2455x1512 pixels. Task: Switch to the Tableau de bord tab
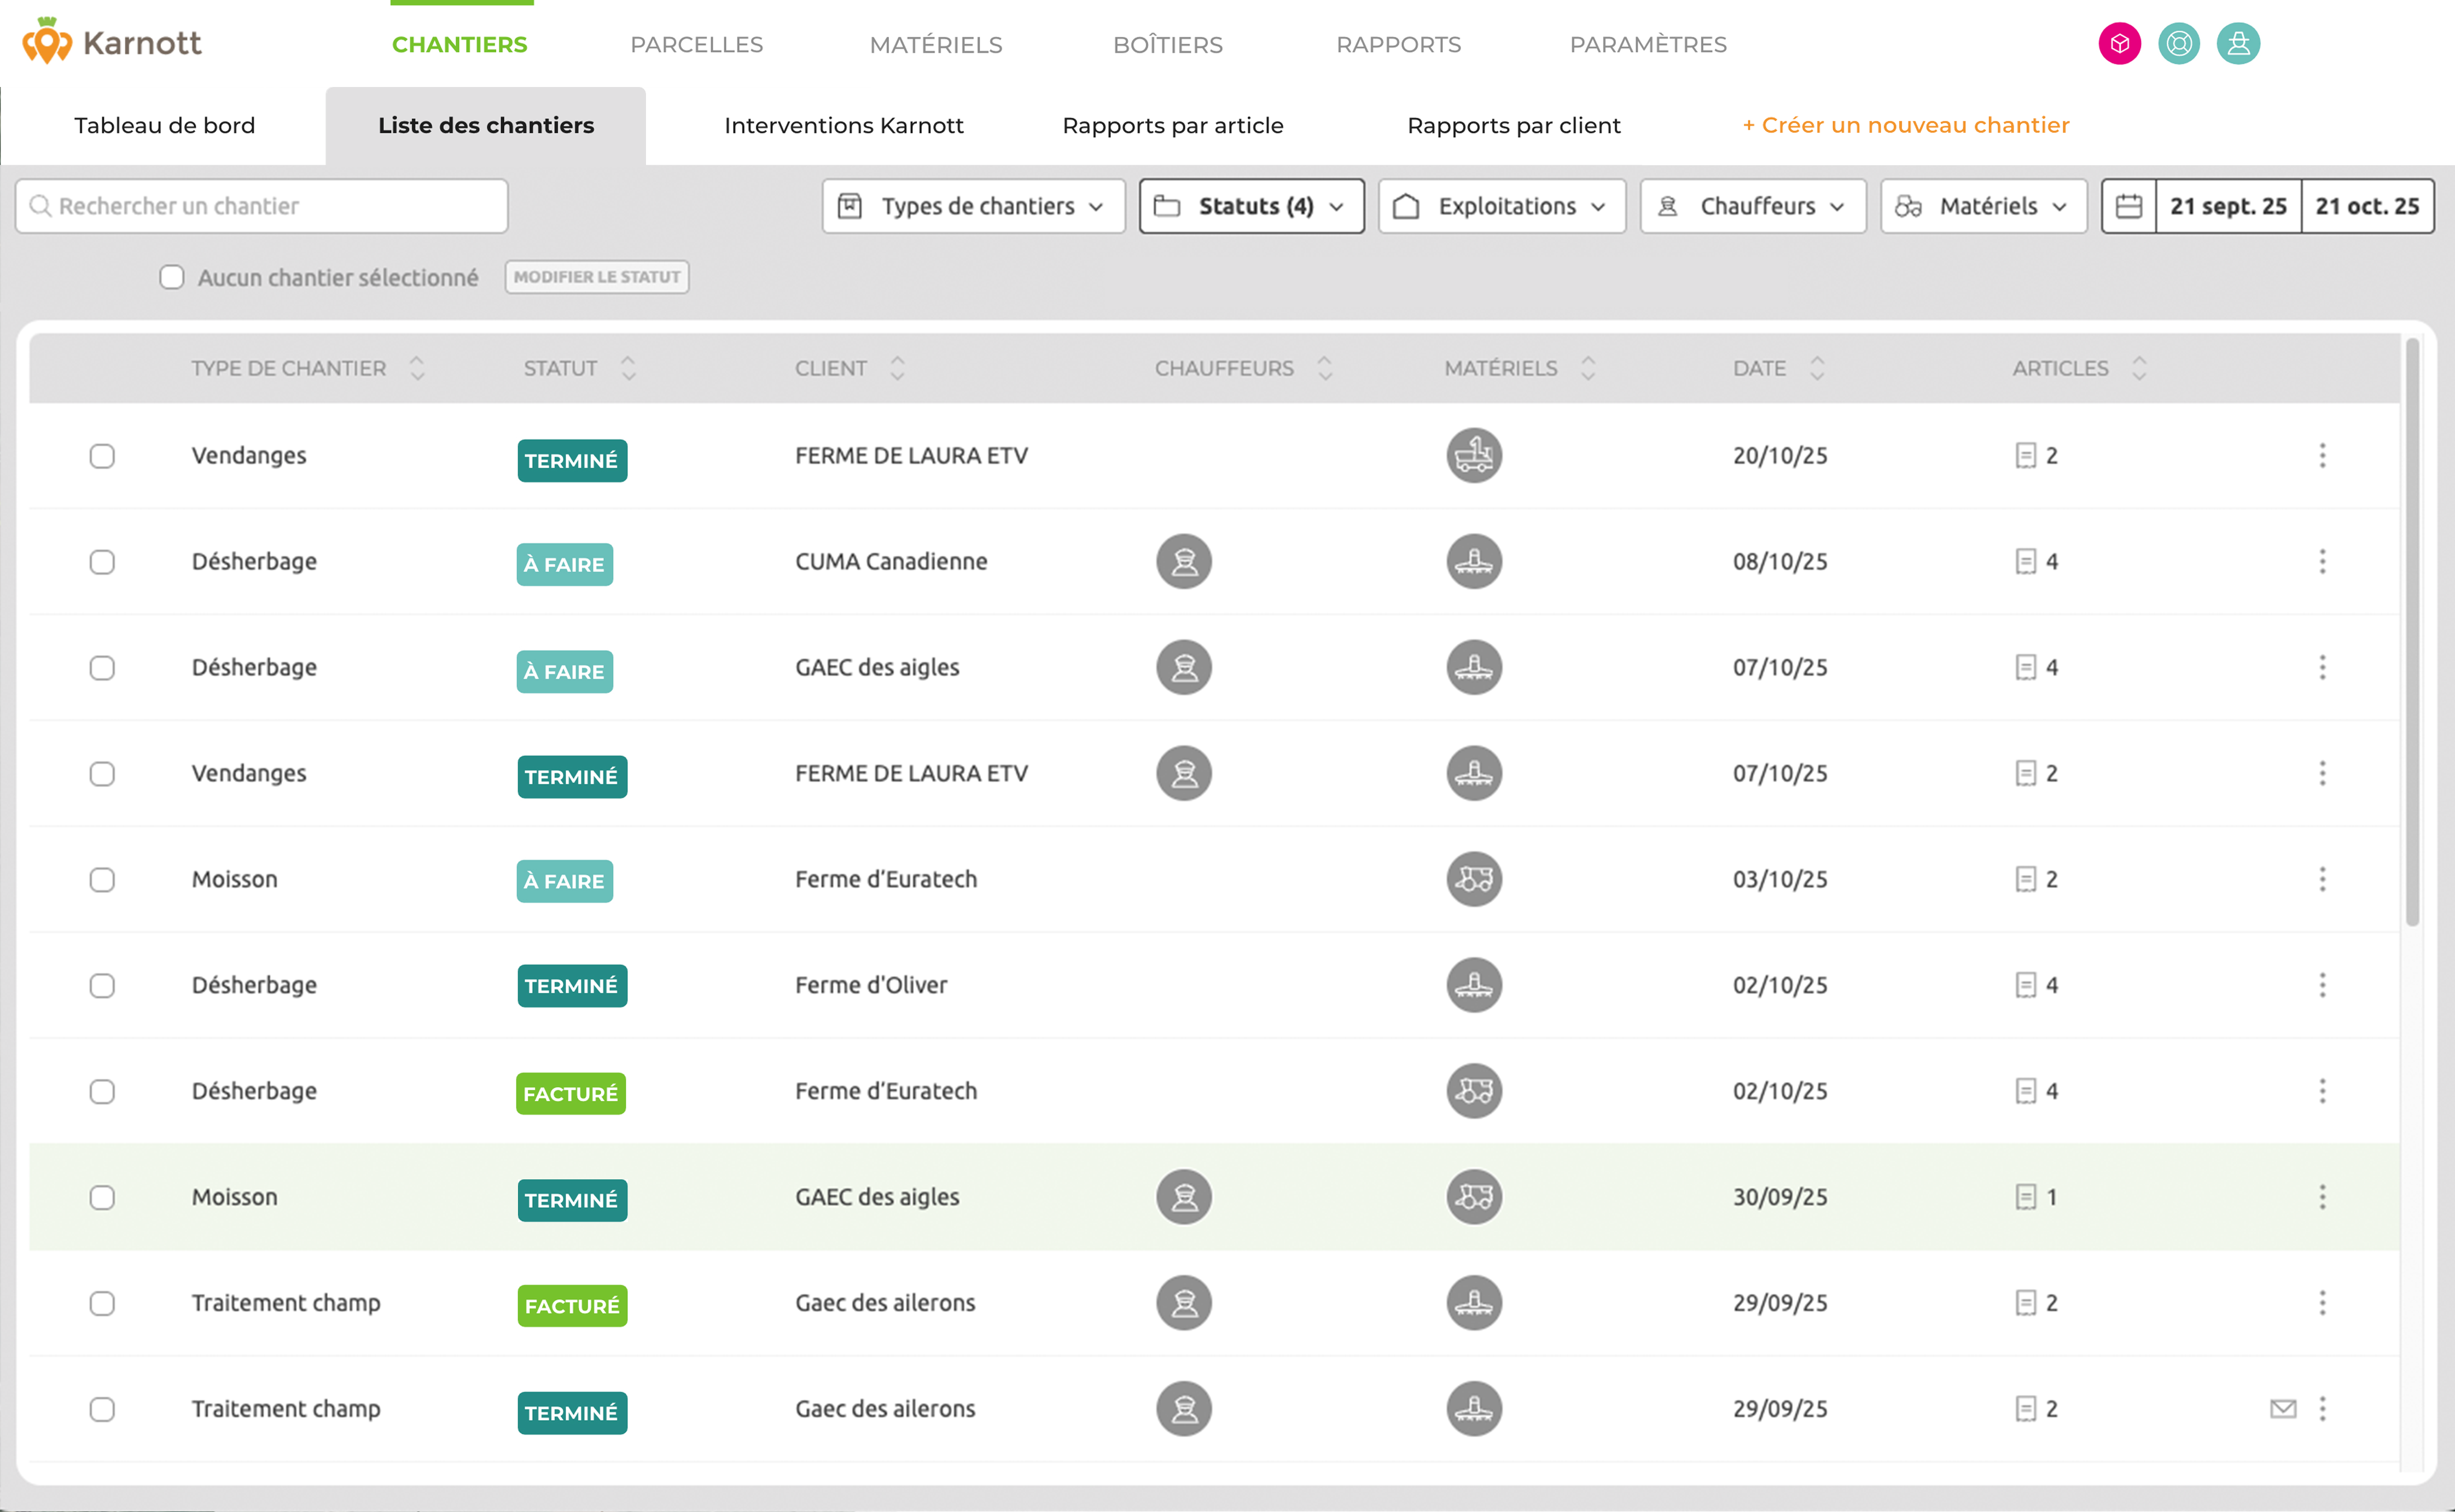163,125
